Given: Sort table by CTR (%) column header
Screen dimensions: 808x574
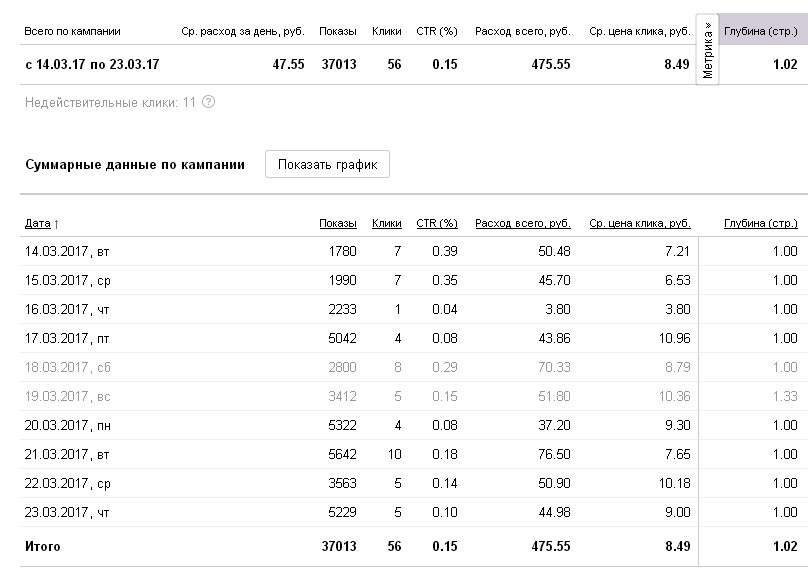Looking at the screenshot, I should 436,223.
